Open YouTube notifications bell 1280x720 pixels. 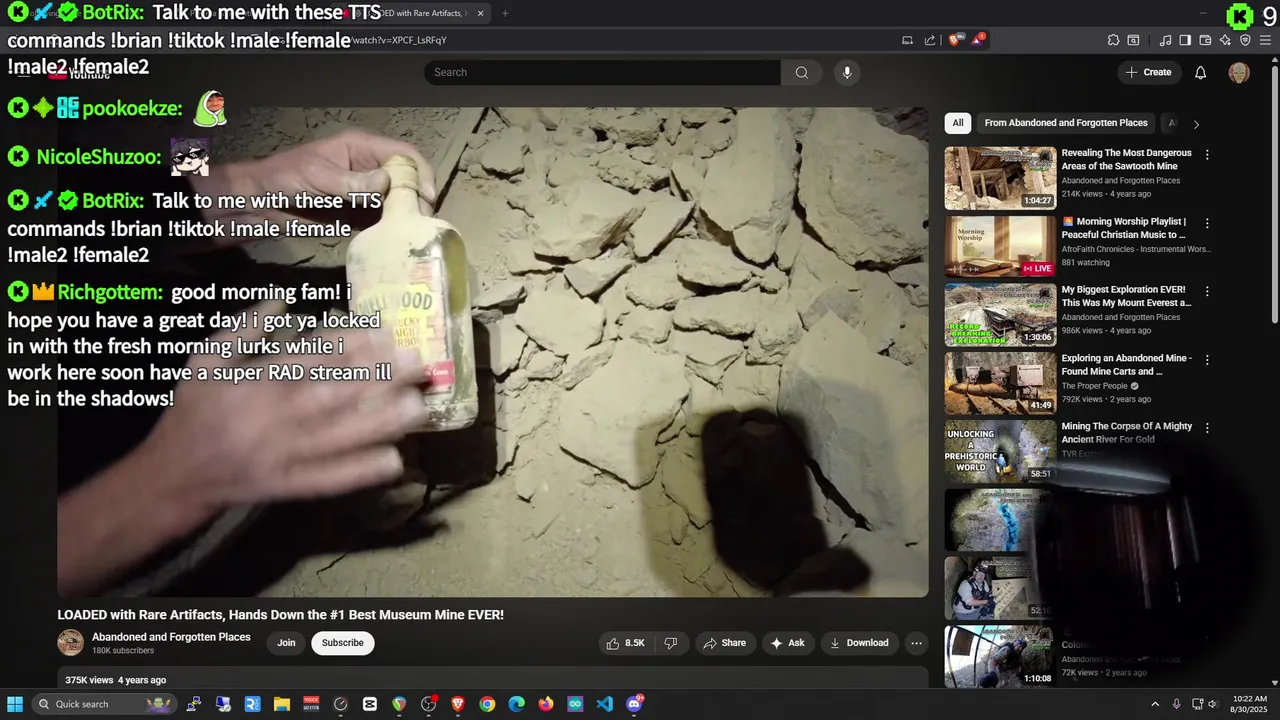point(1201,72)
